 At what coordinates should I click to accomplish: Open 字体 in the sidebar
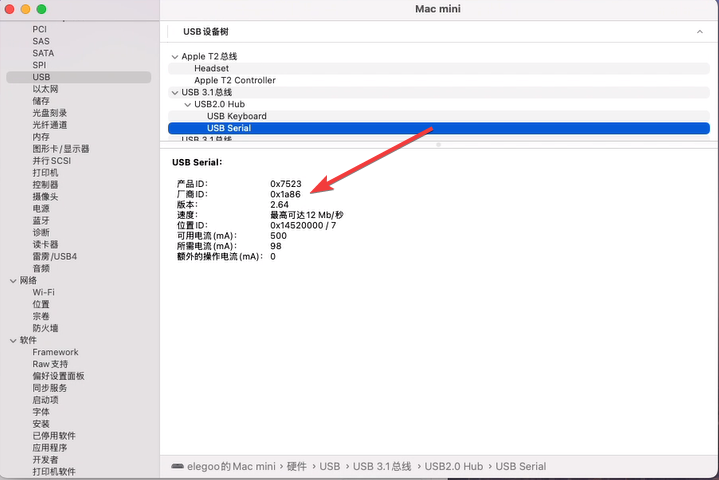pyautogui.click(x=41, y=412)
